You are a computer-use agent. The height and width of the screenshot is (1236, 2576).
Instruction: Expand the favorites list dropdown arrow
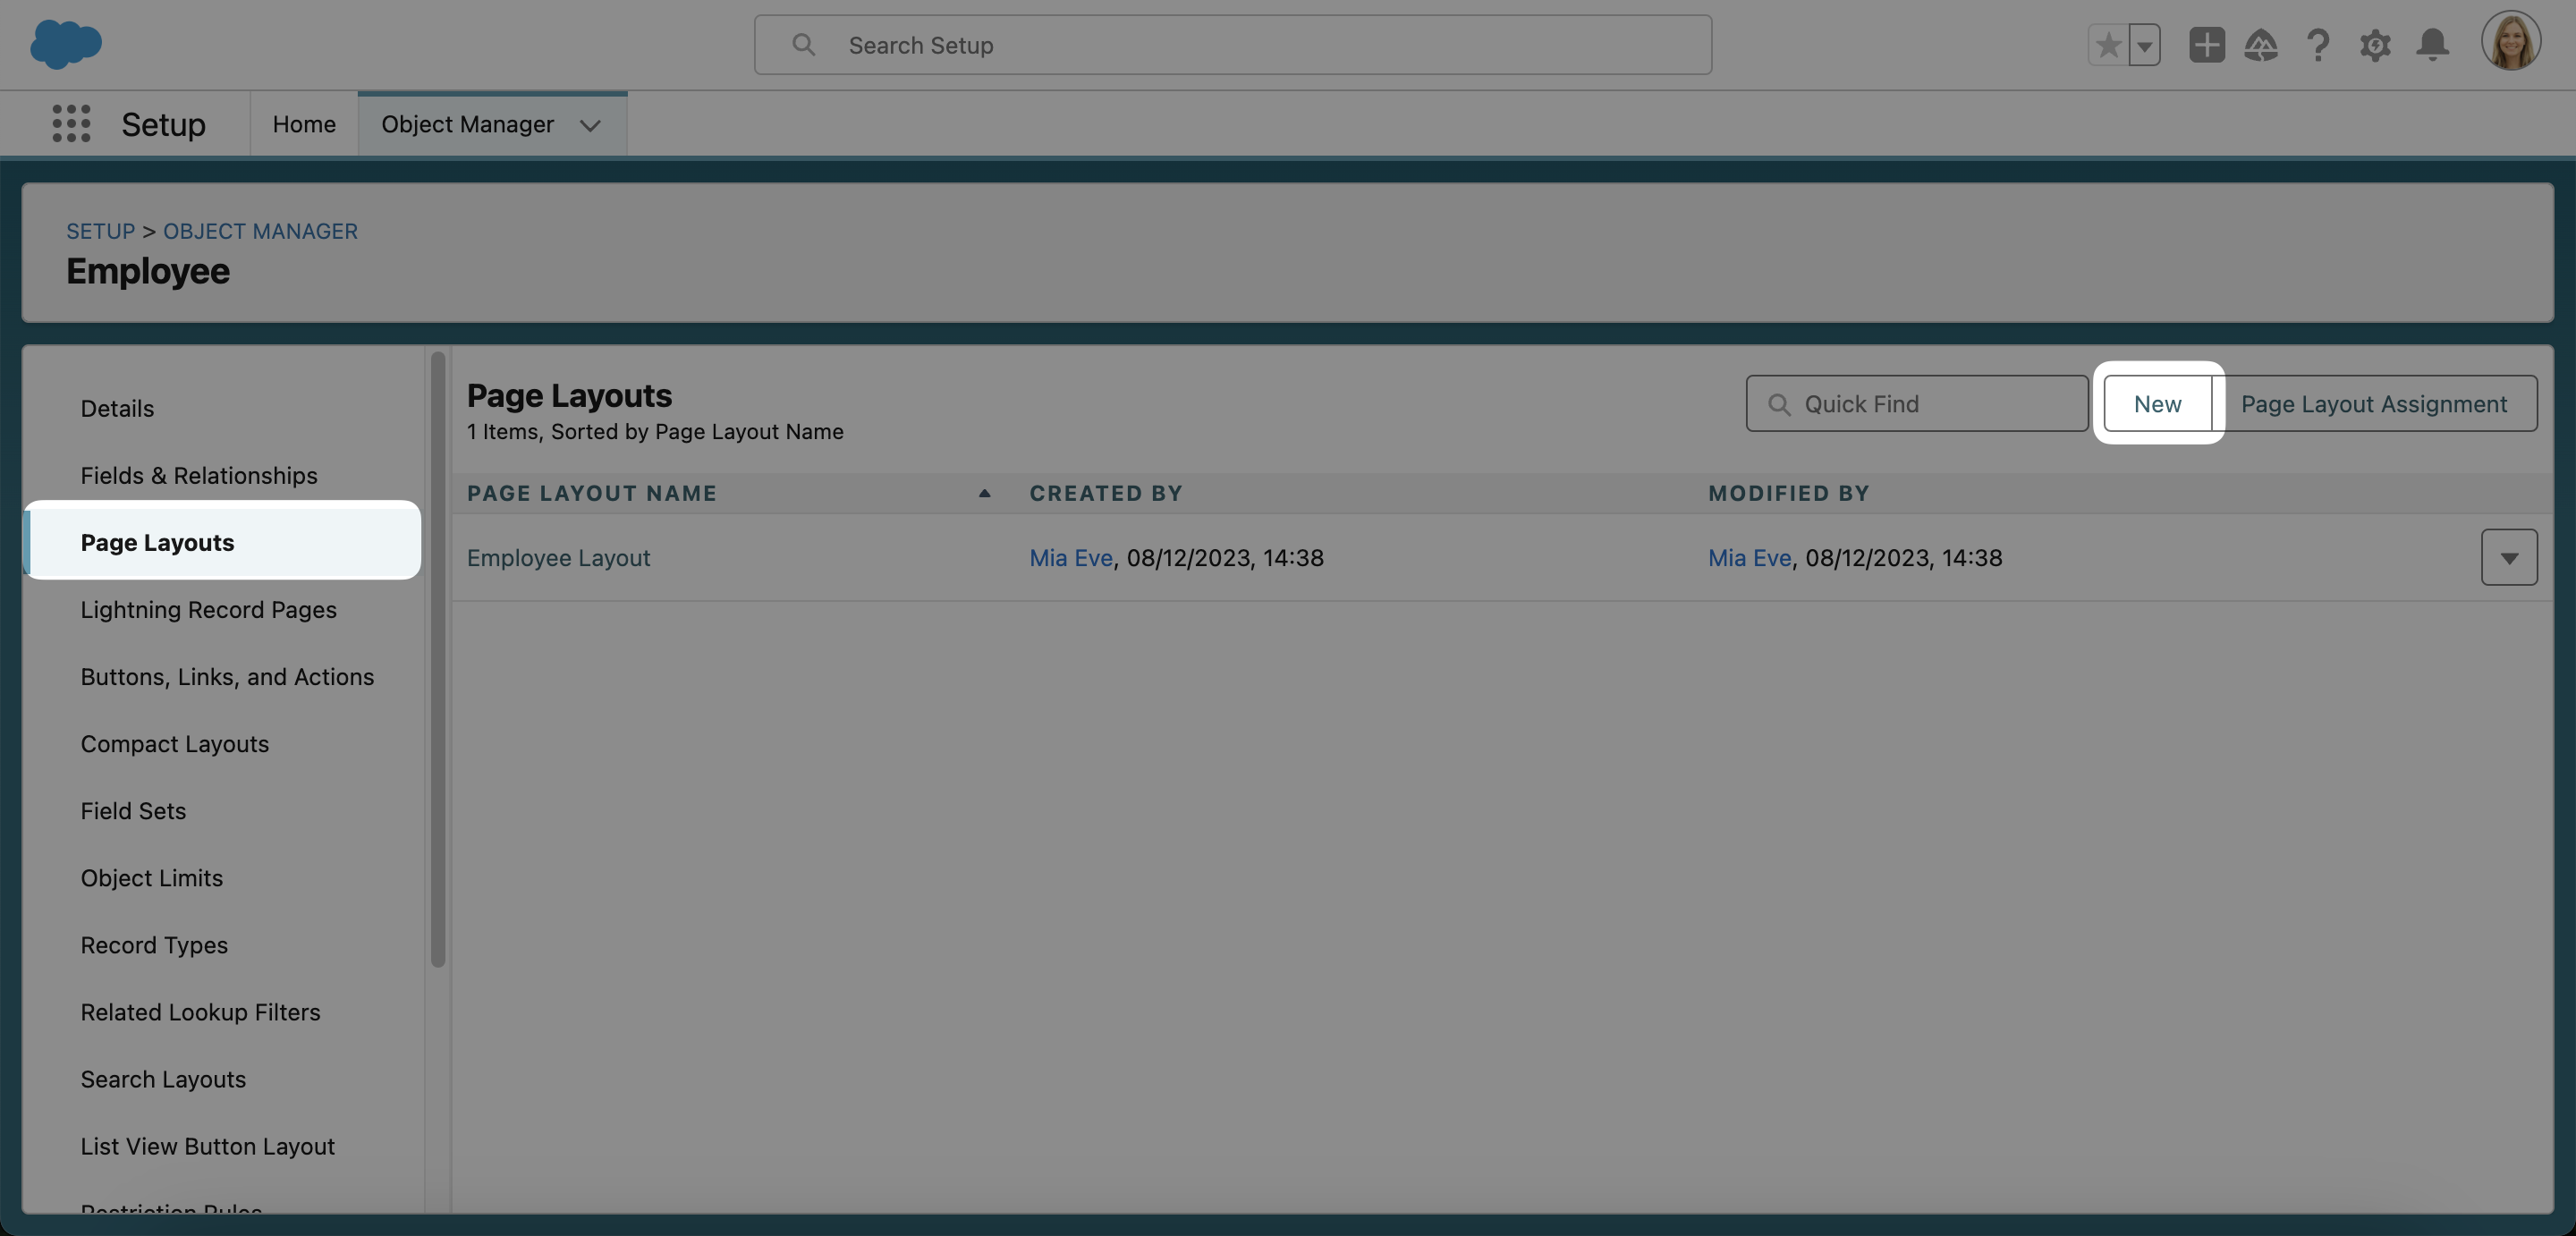(x=2144, y=45)
